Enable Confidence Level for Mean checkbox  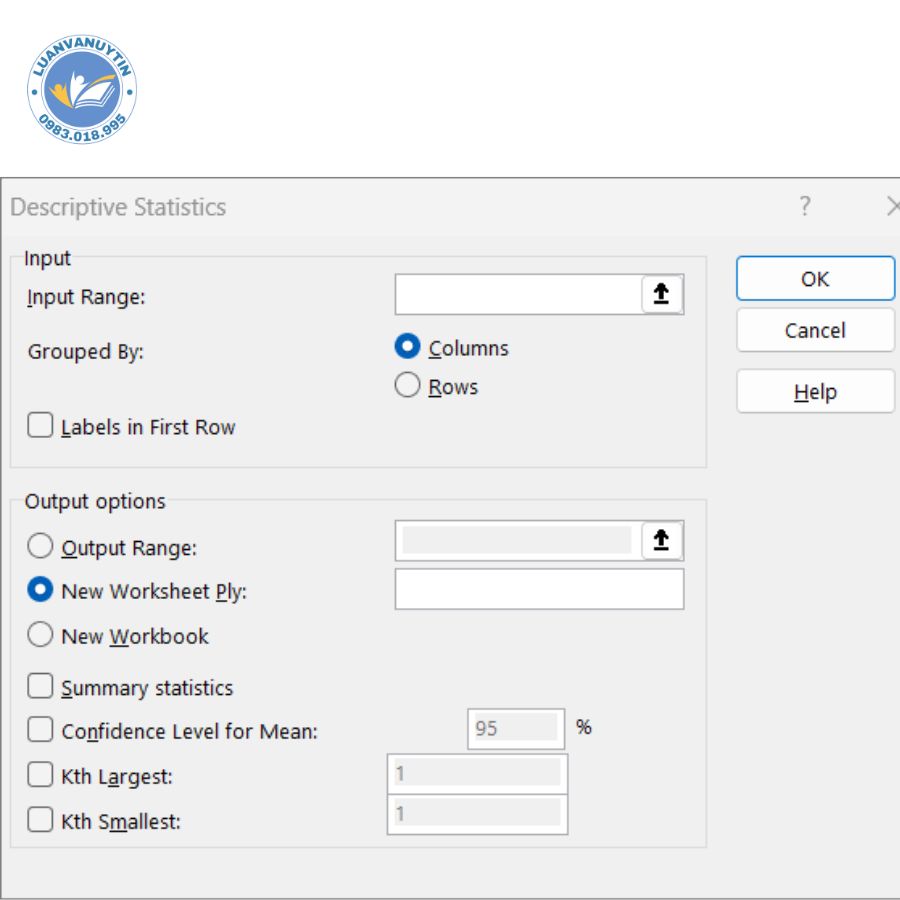point(41,731)
